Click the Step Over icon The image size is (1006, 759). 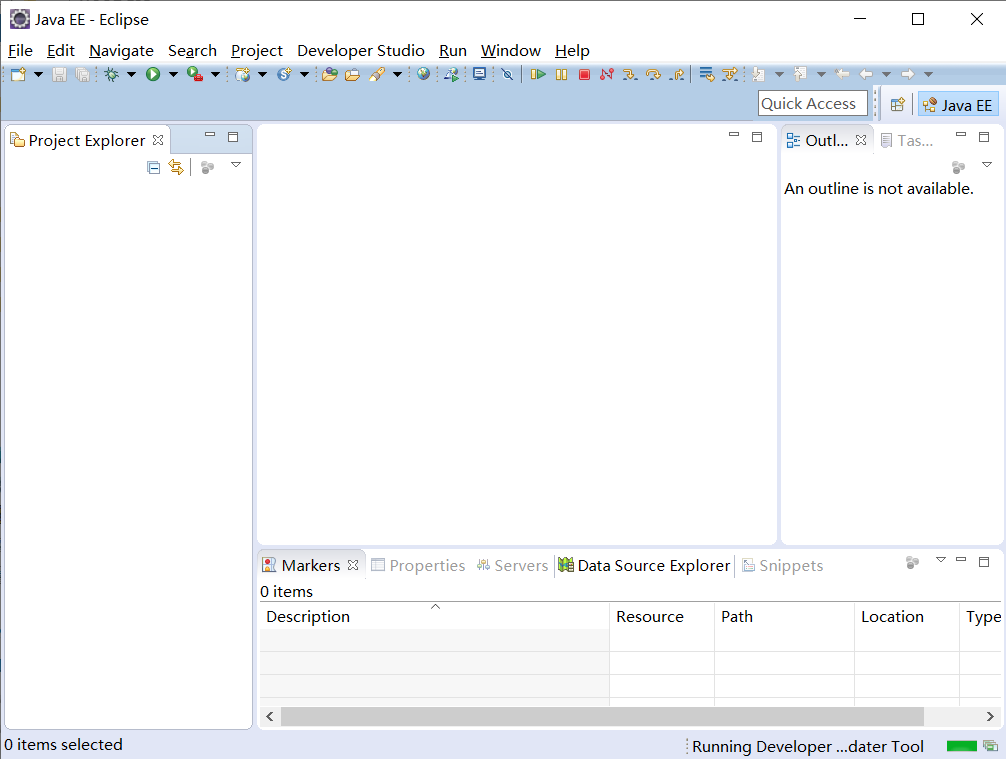[x=654, y=74]
